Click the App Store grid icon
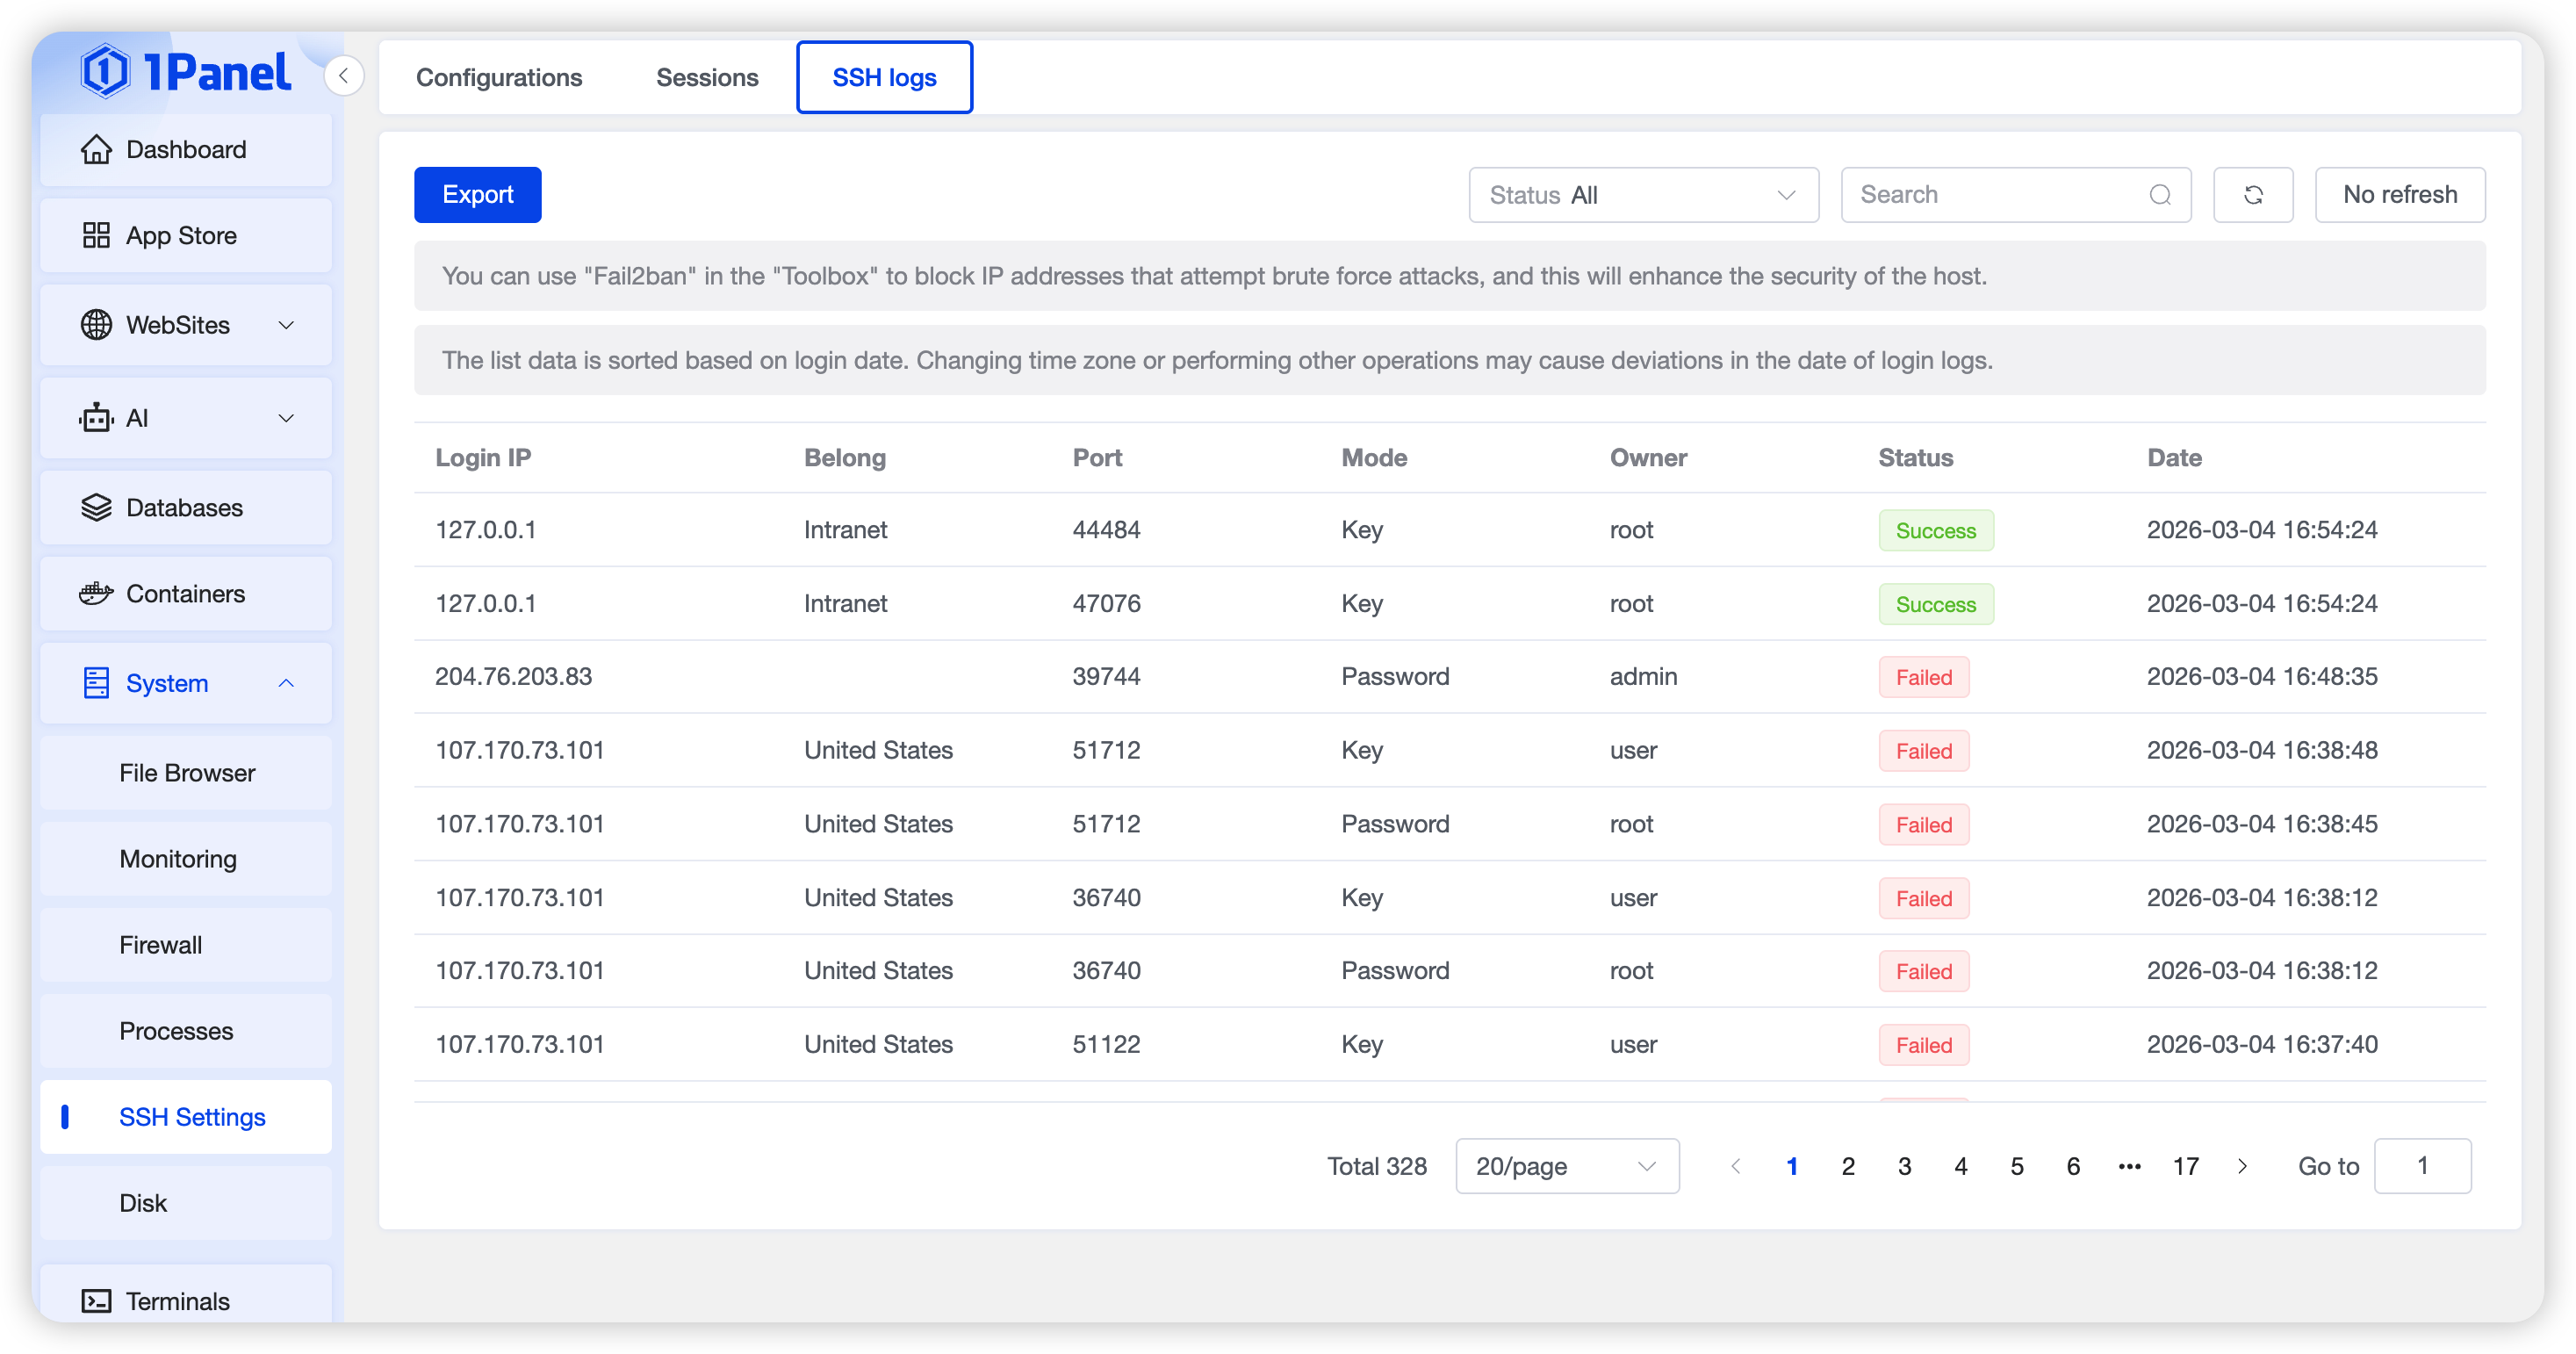Viewport: 2576px width, 1354px height. pyautogui.click(x=96, y=235)
